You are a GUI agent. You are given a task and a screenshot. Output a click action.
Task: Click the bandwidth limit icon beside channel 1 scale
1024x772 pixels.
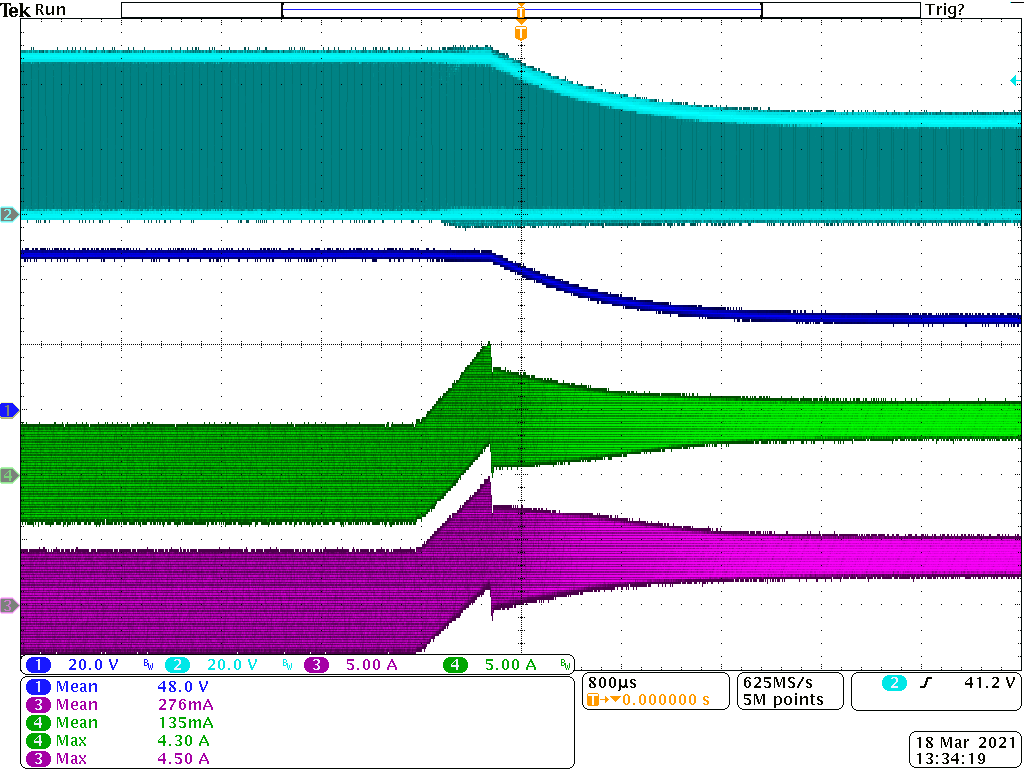149,665
